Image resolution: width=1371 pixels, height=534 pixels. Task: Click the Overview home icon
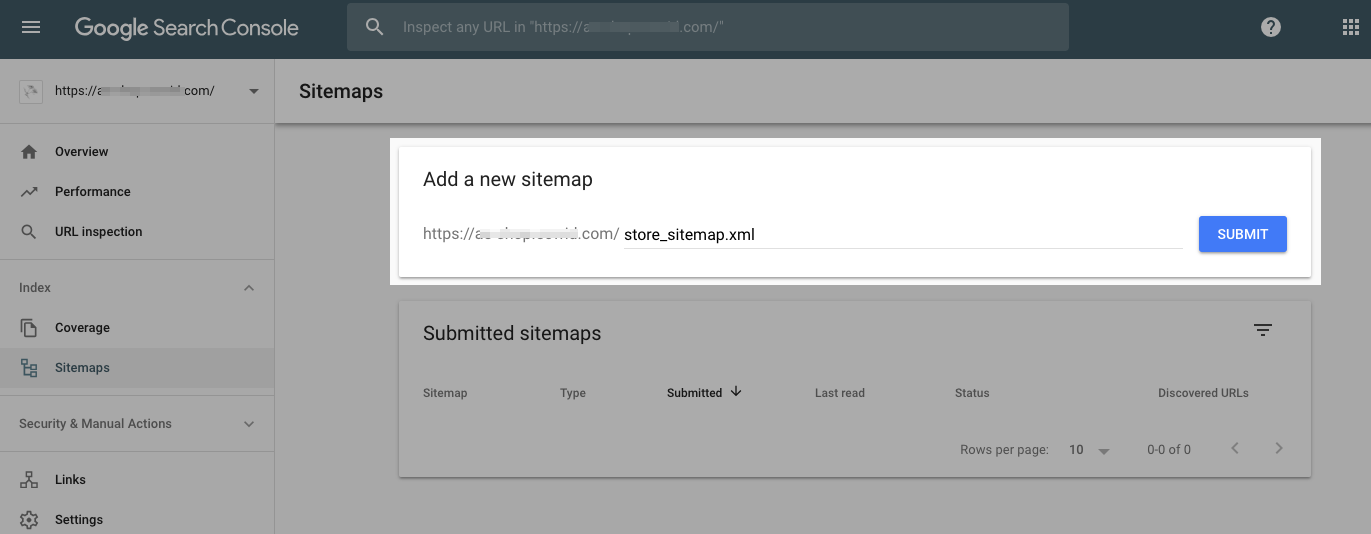(29, 152)
